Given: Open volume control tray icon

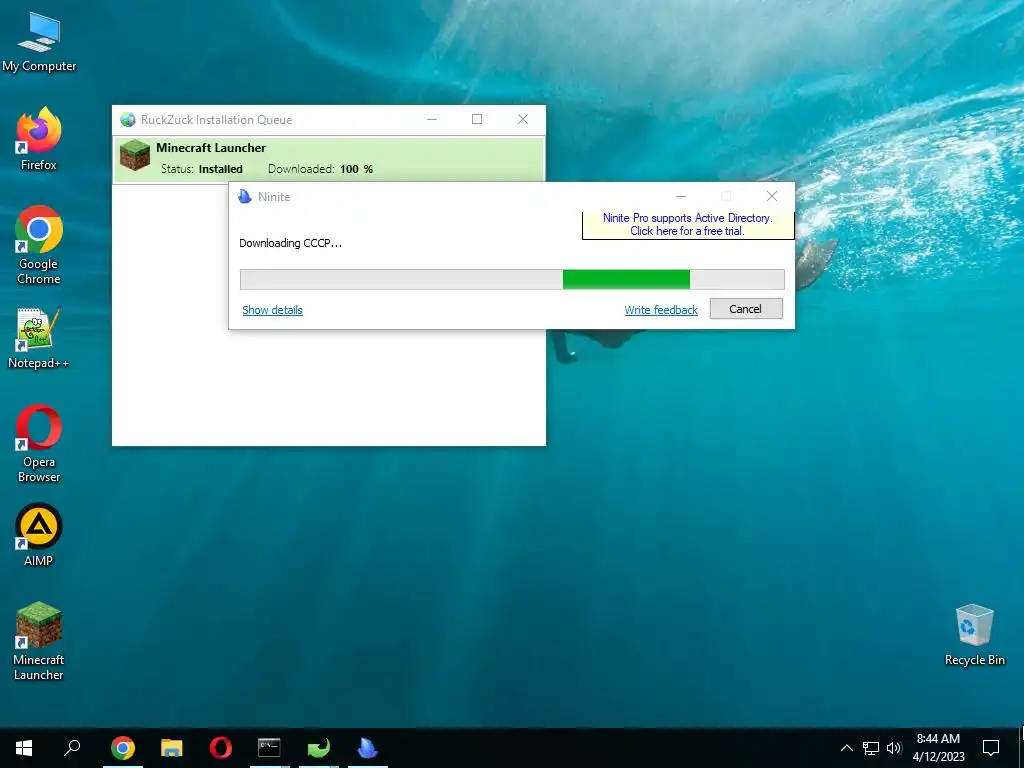Looking at the screenshot, I should [894, 748].
